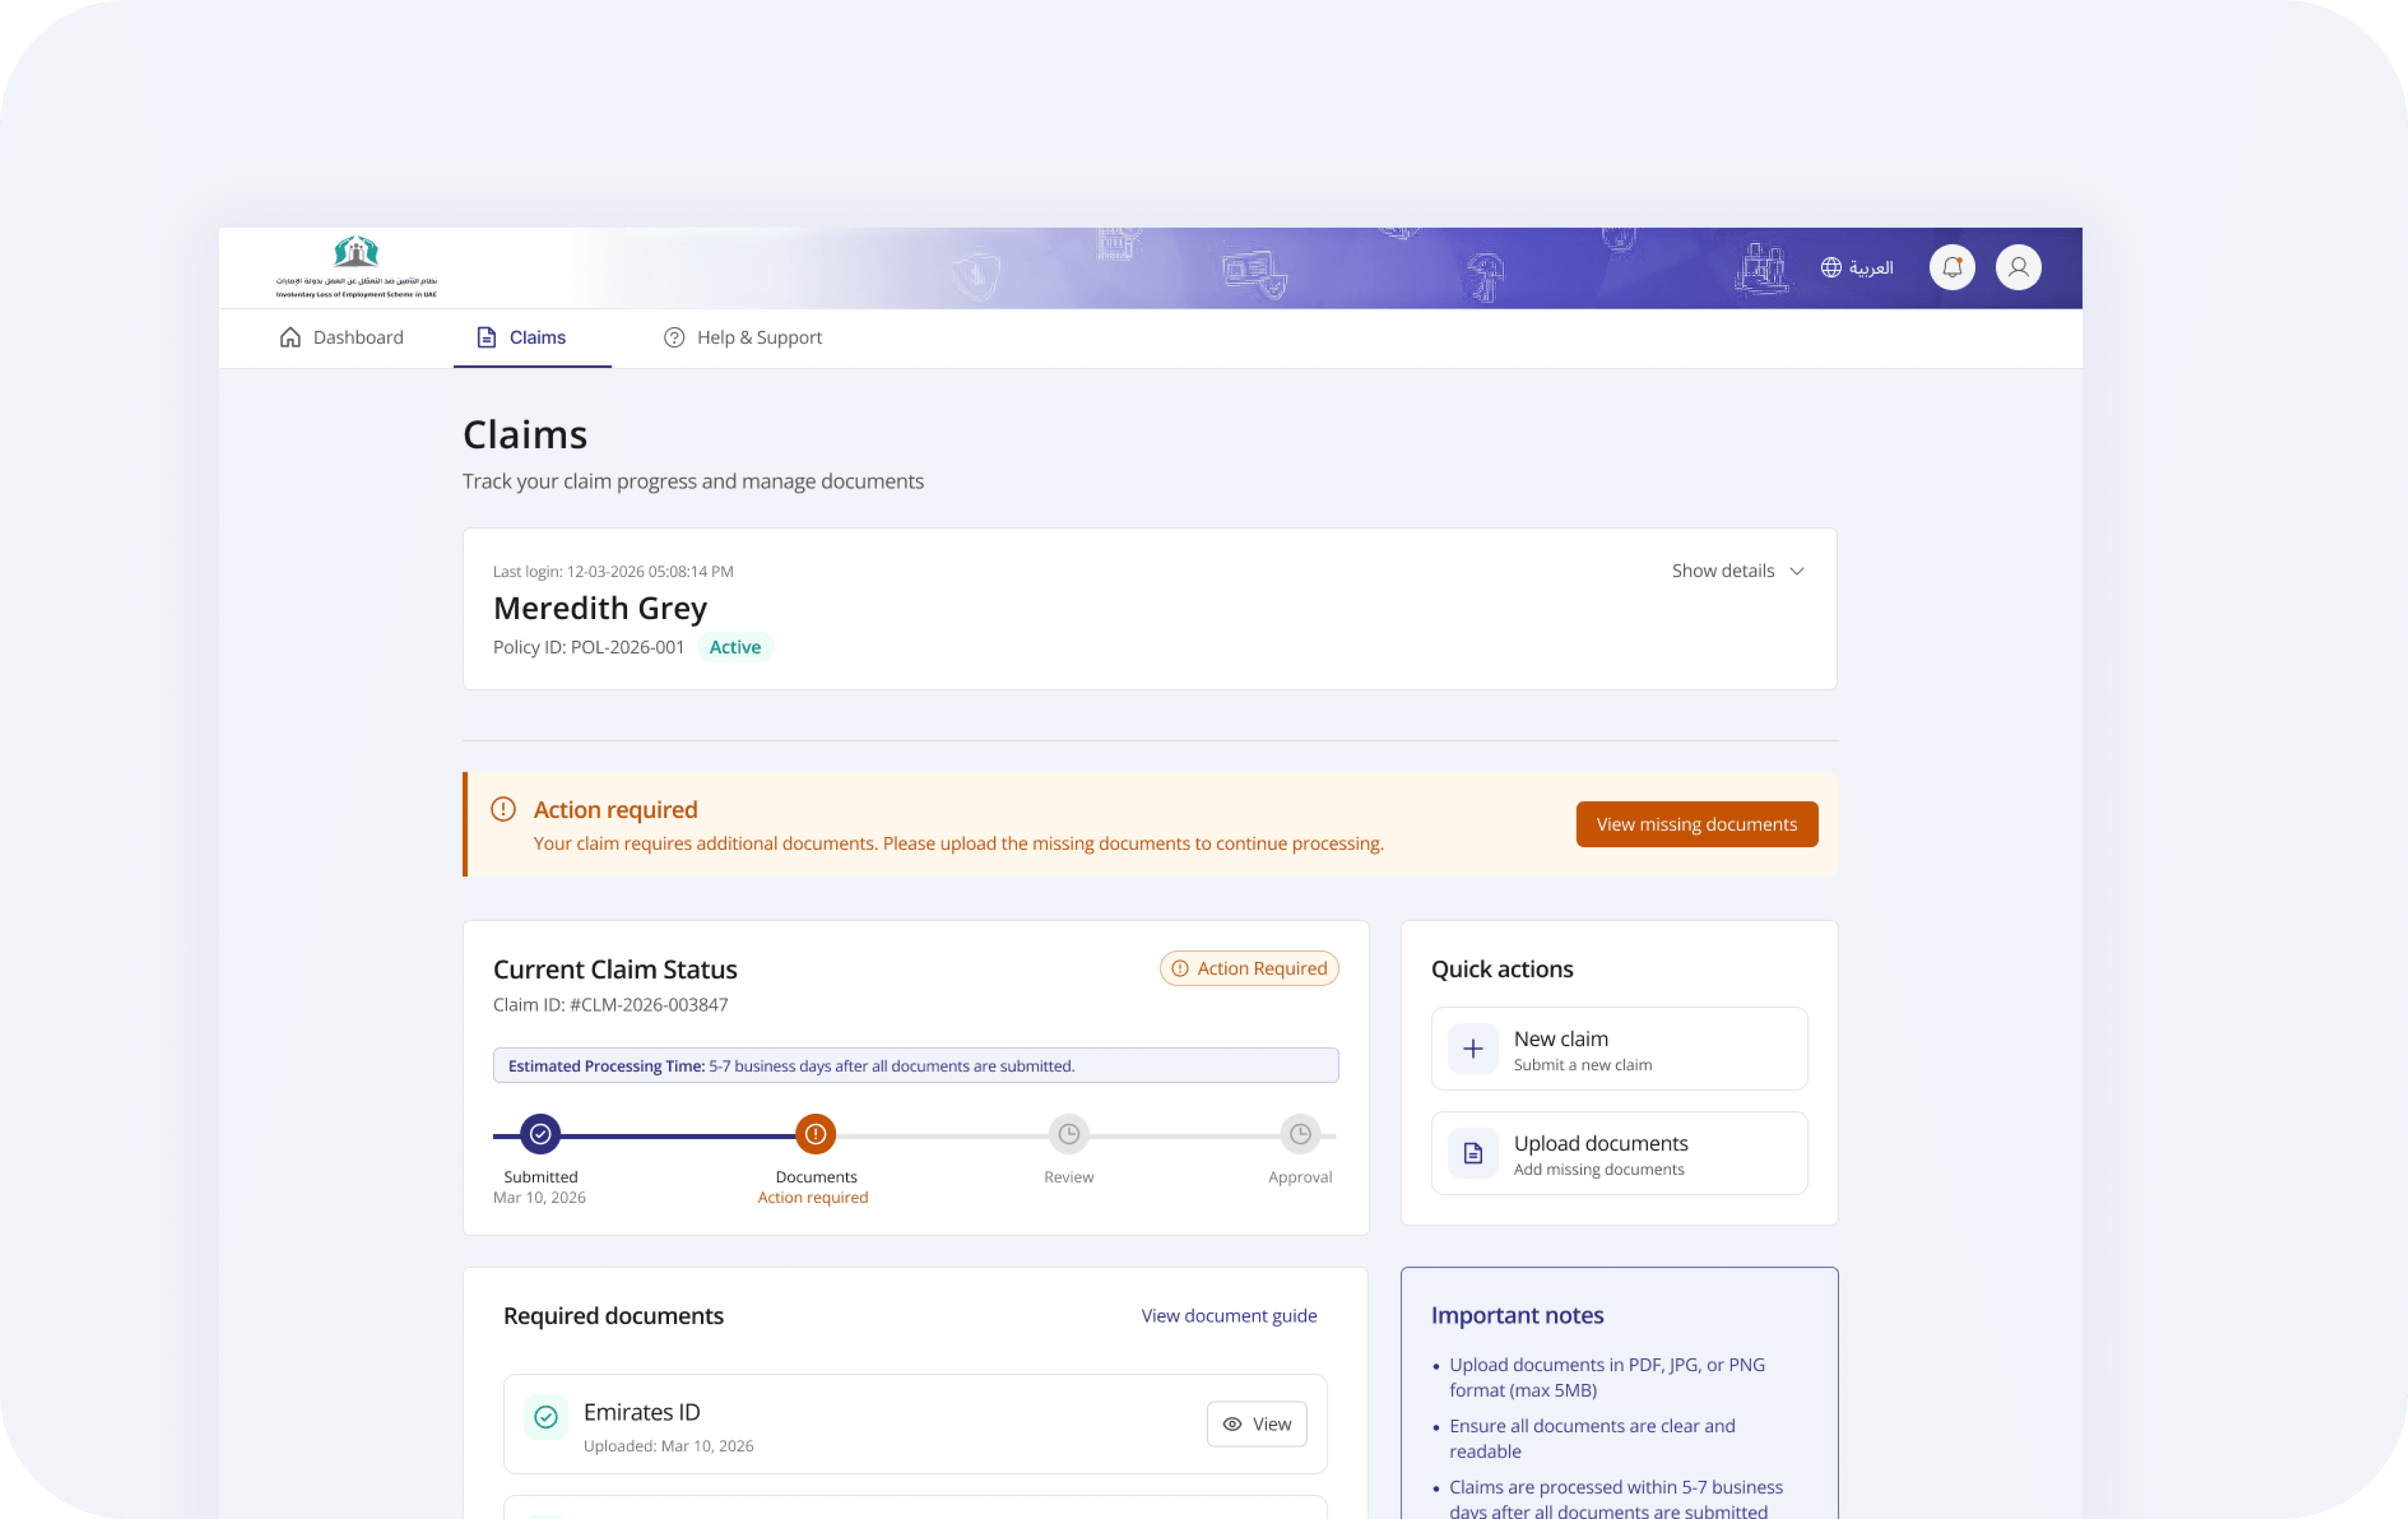Click the globe language icon
The image size is (2408, 1519).
[1830, 267]
